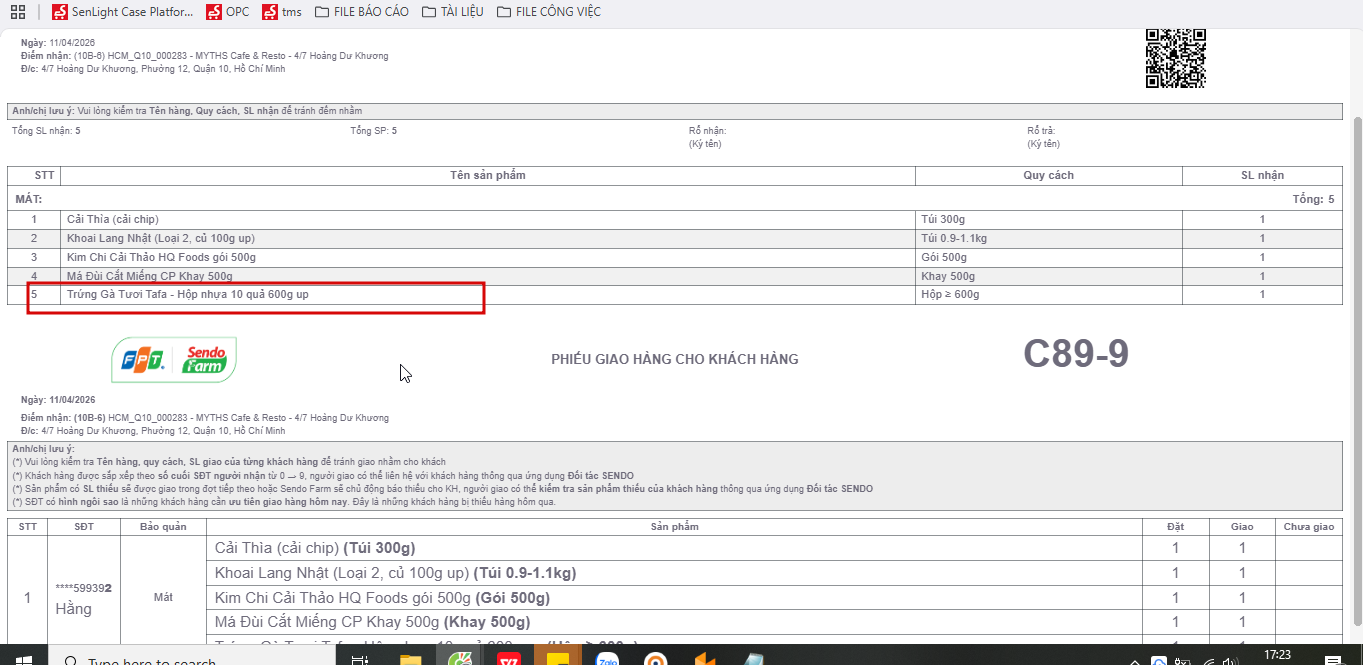
Task: Select Trứng Gà Tươi Tafa row
Action: coord(675,295)
